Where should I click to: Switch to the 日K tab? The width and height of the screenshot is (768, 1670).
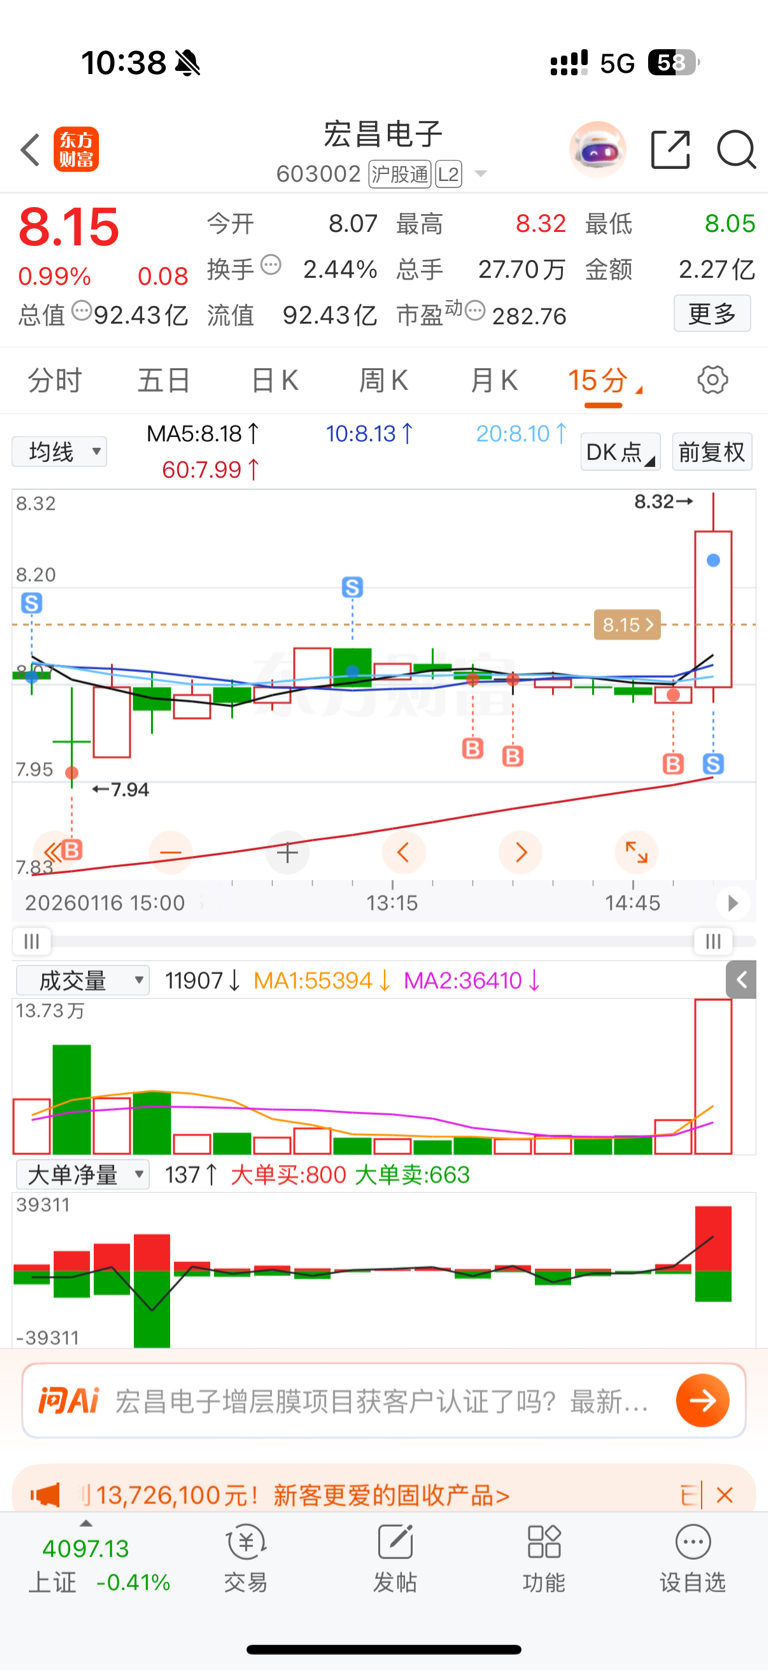[274, 380]
